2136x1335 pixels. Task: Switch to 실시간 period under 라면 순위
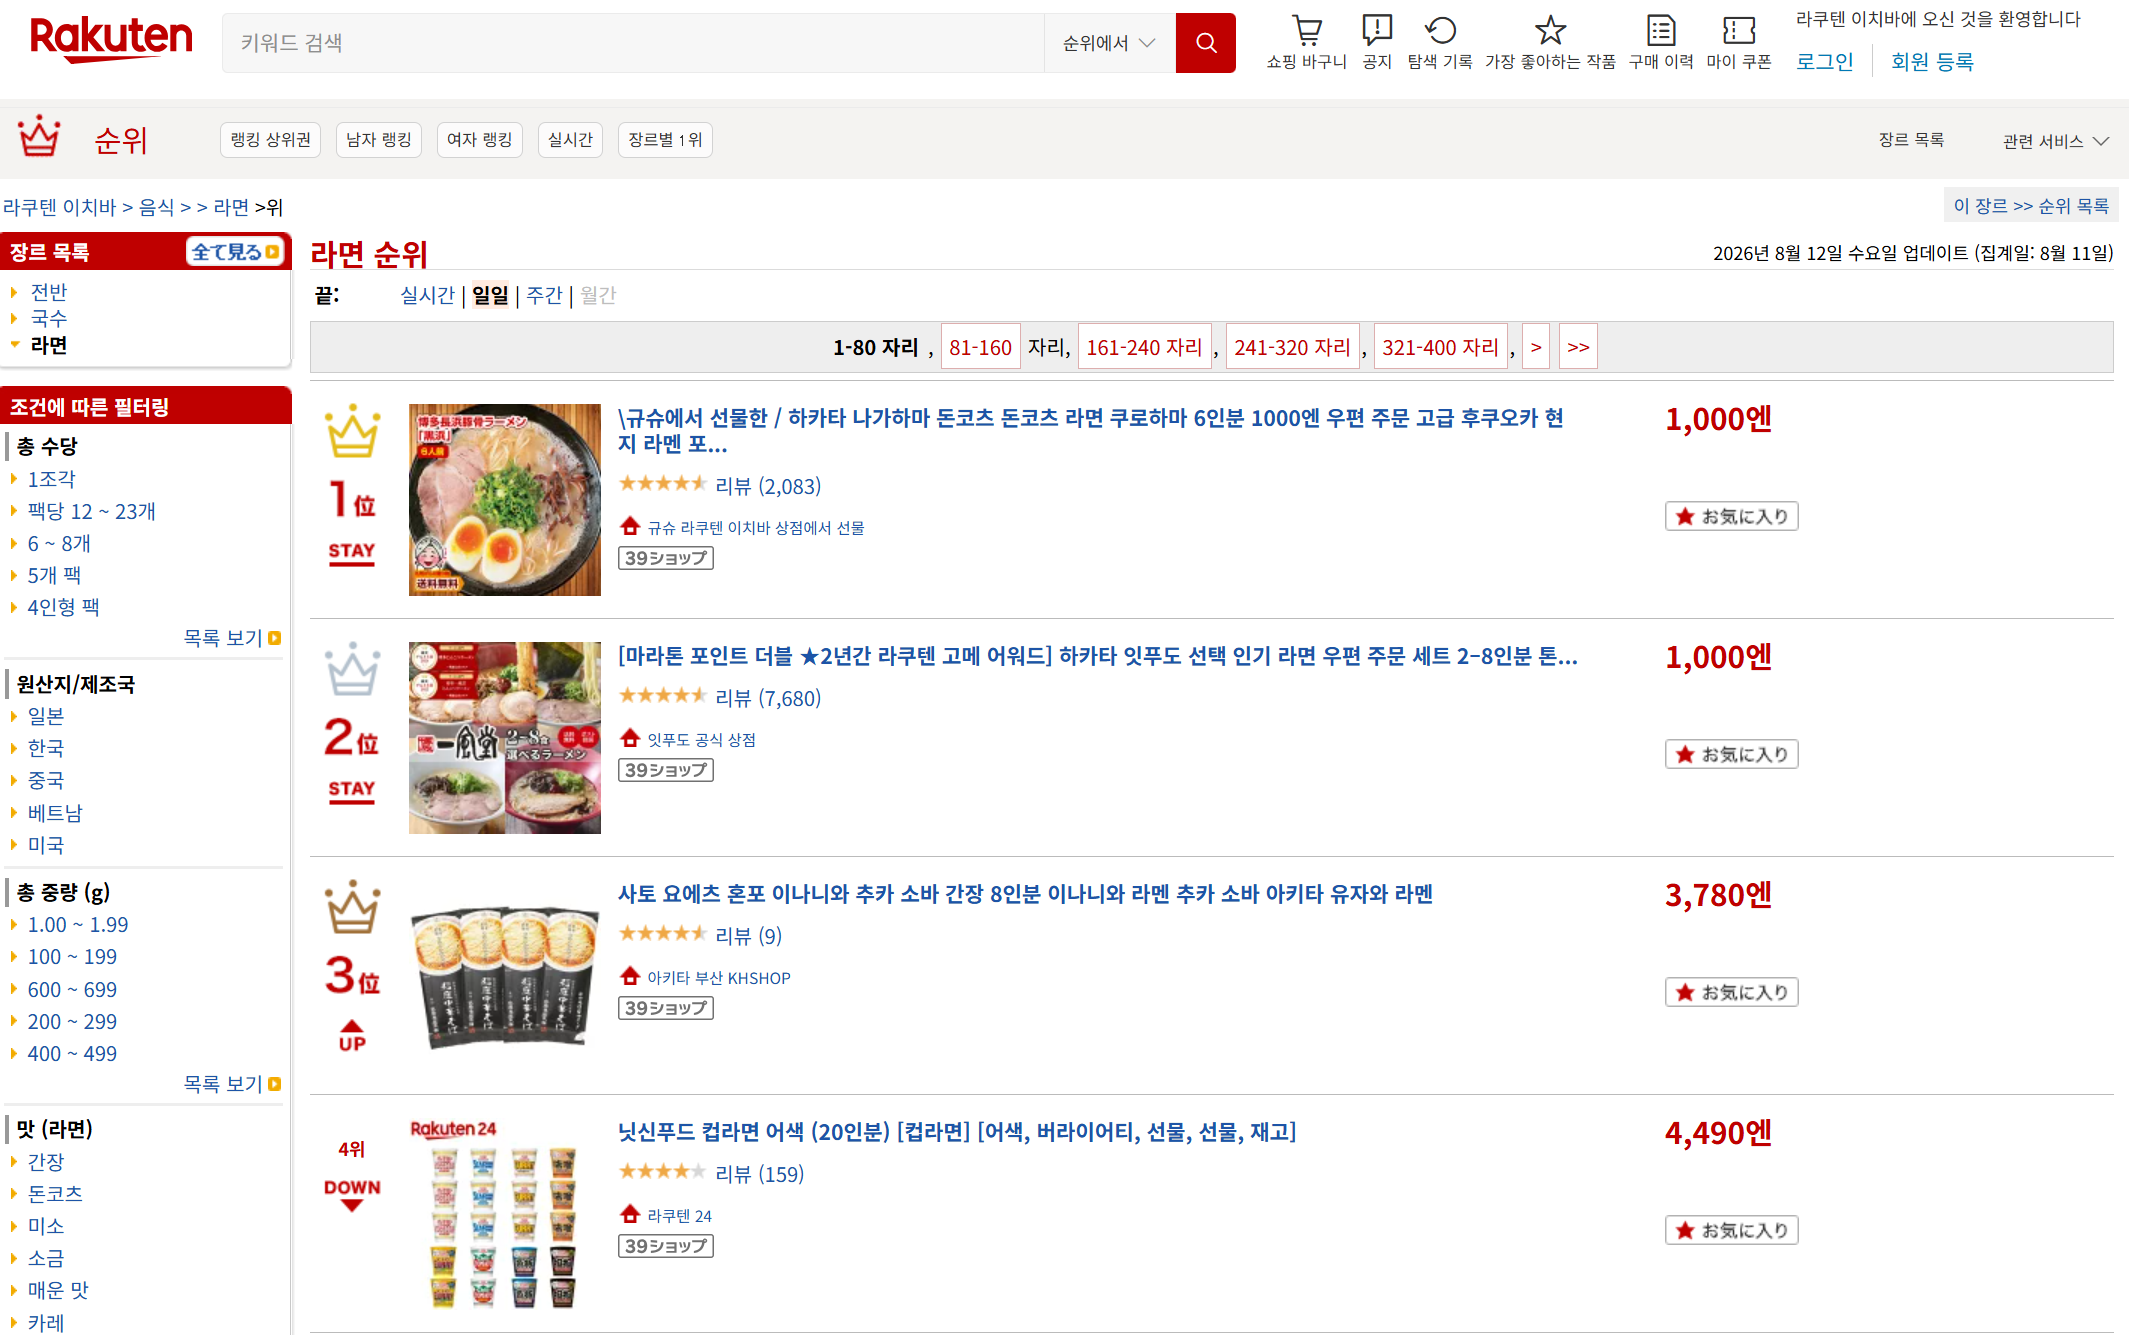(x=427, y=295)
